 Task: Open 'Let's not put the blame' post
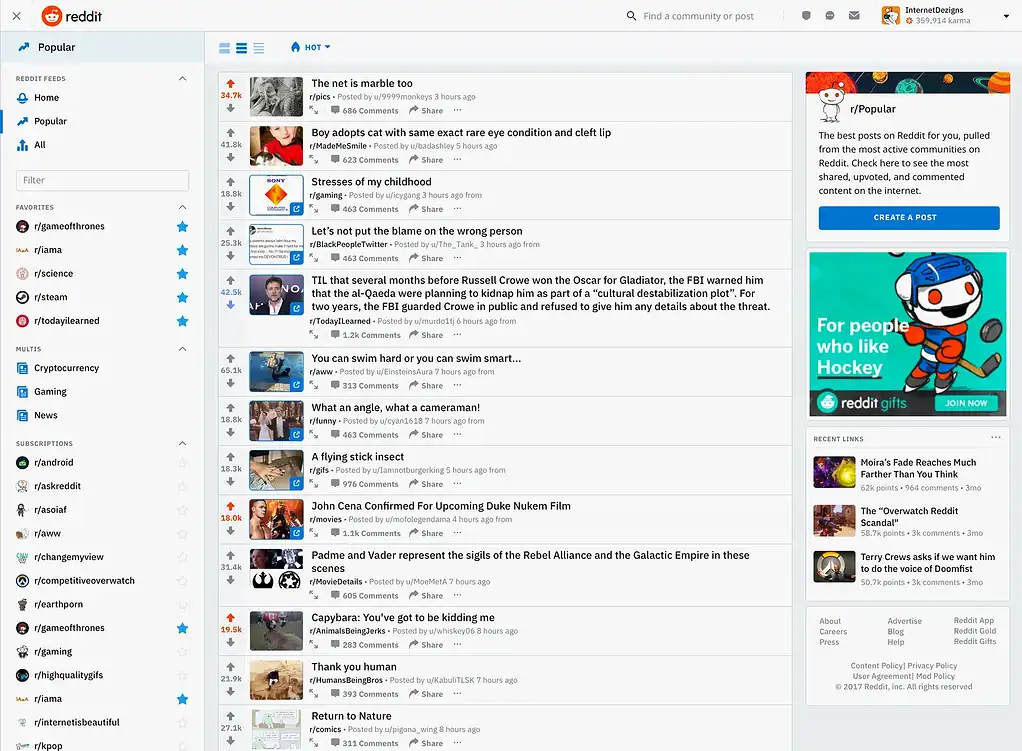[x=416, y=231]
